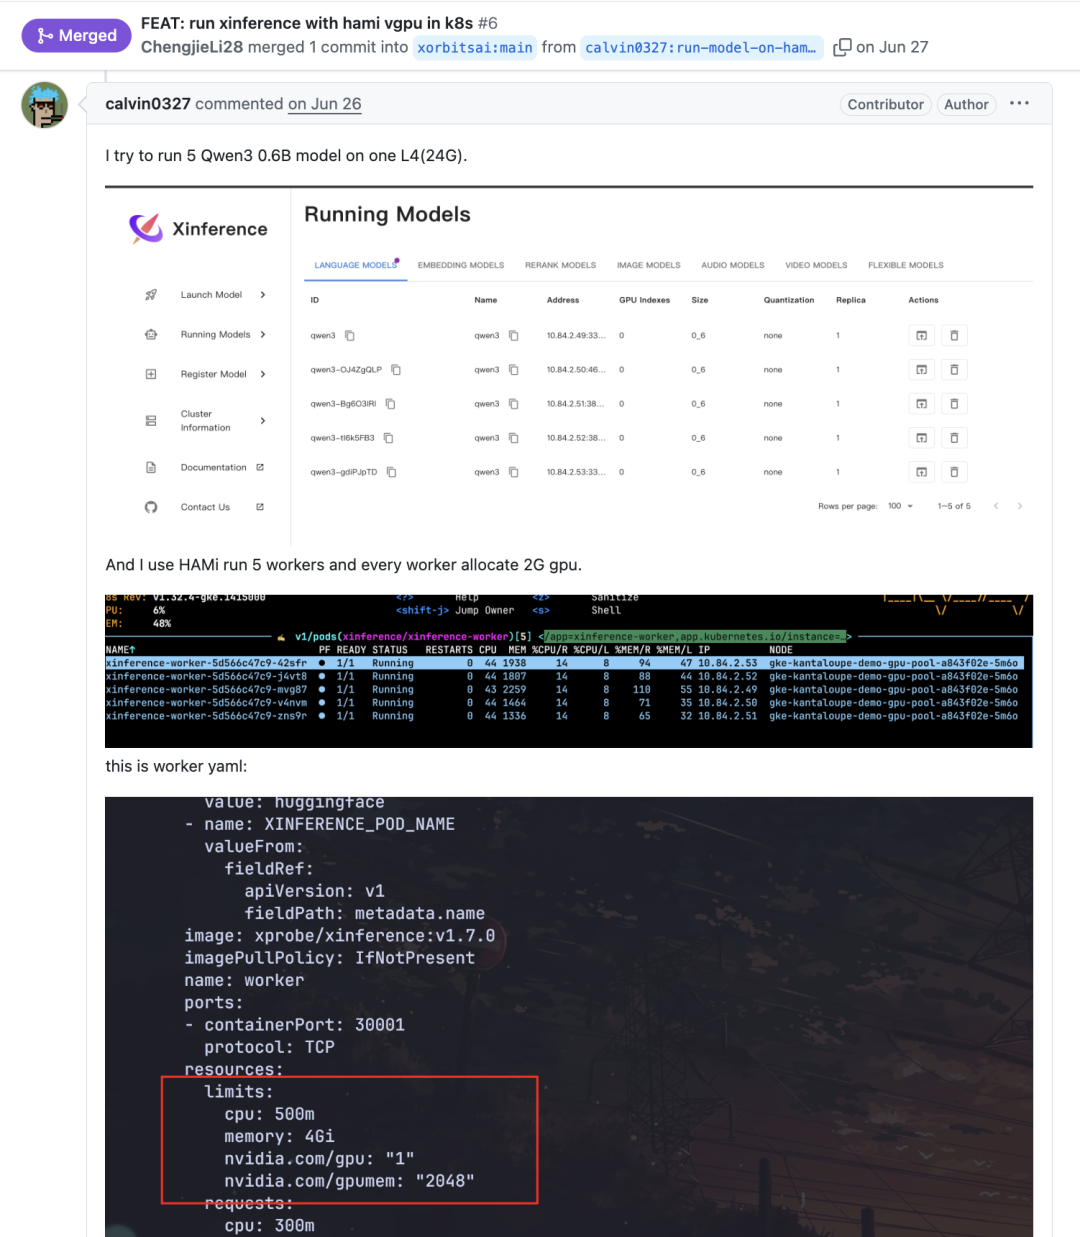1080x1237 pixels.
Task: Click the 'on Jun 26' comment timestamp
Action: pyautogui.click(x=325, y=104)
